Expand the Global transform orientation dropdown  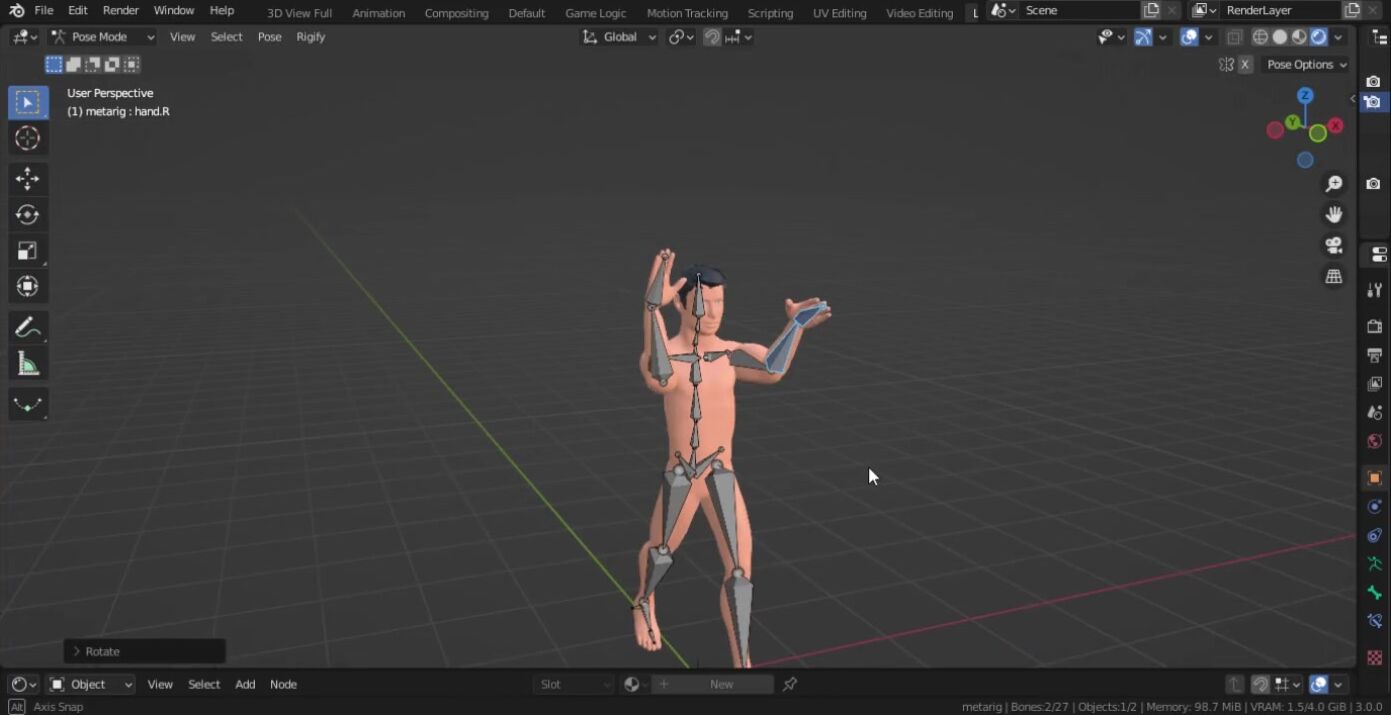click(620, 37)
